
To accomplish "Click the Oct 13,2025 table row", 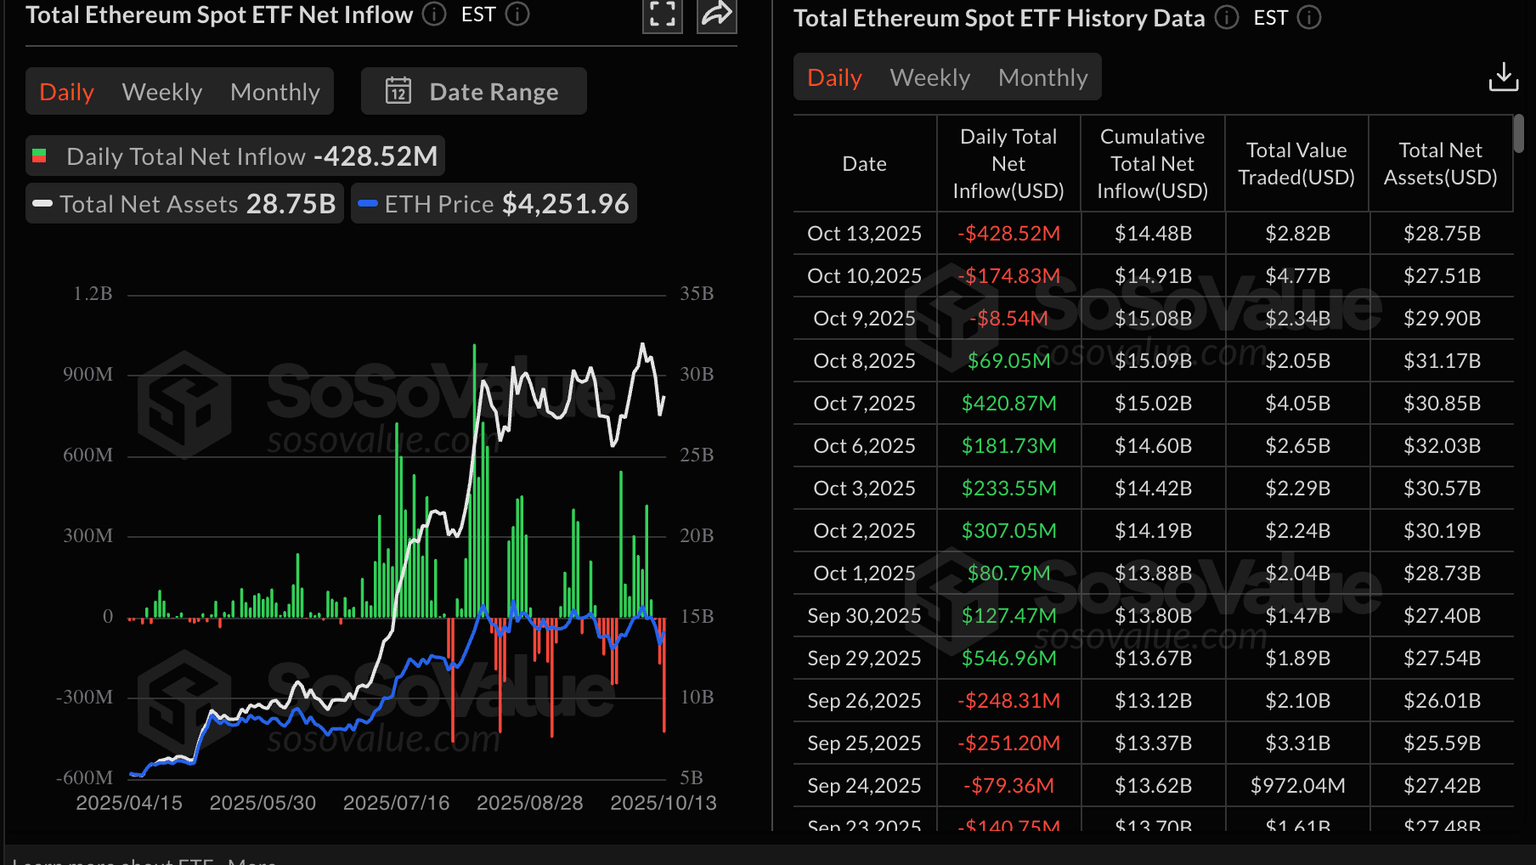I will pyautogui.click(x=1153, y=233).
